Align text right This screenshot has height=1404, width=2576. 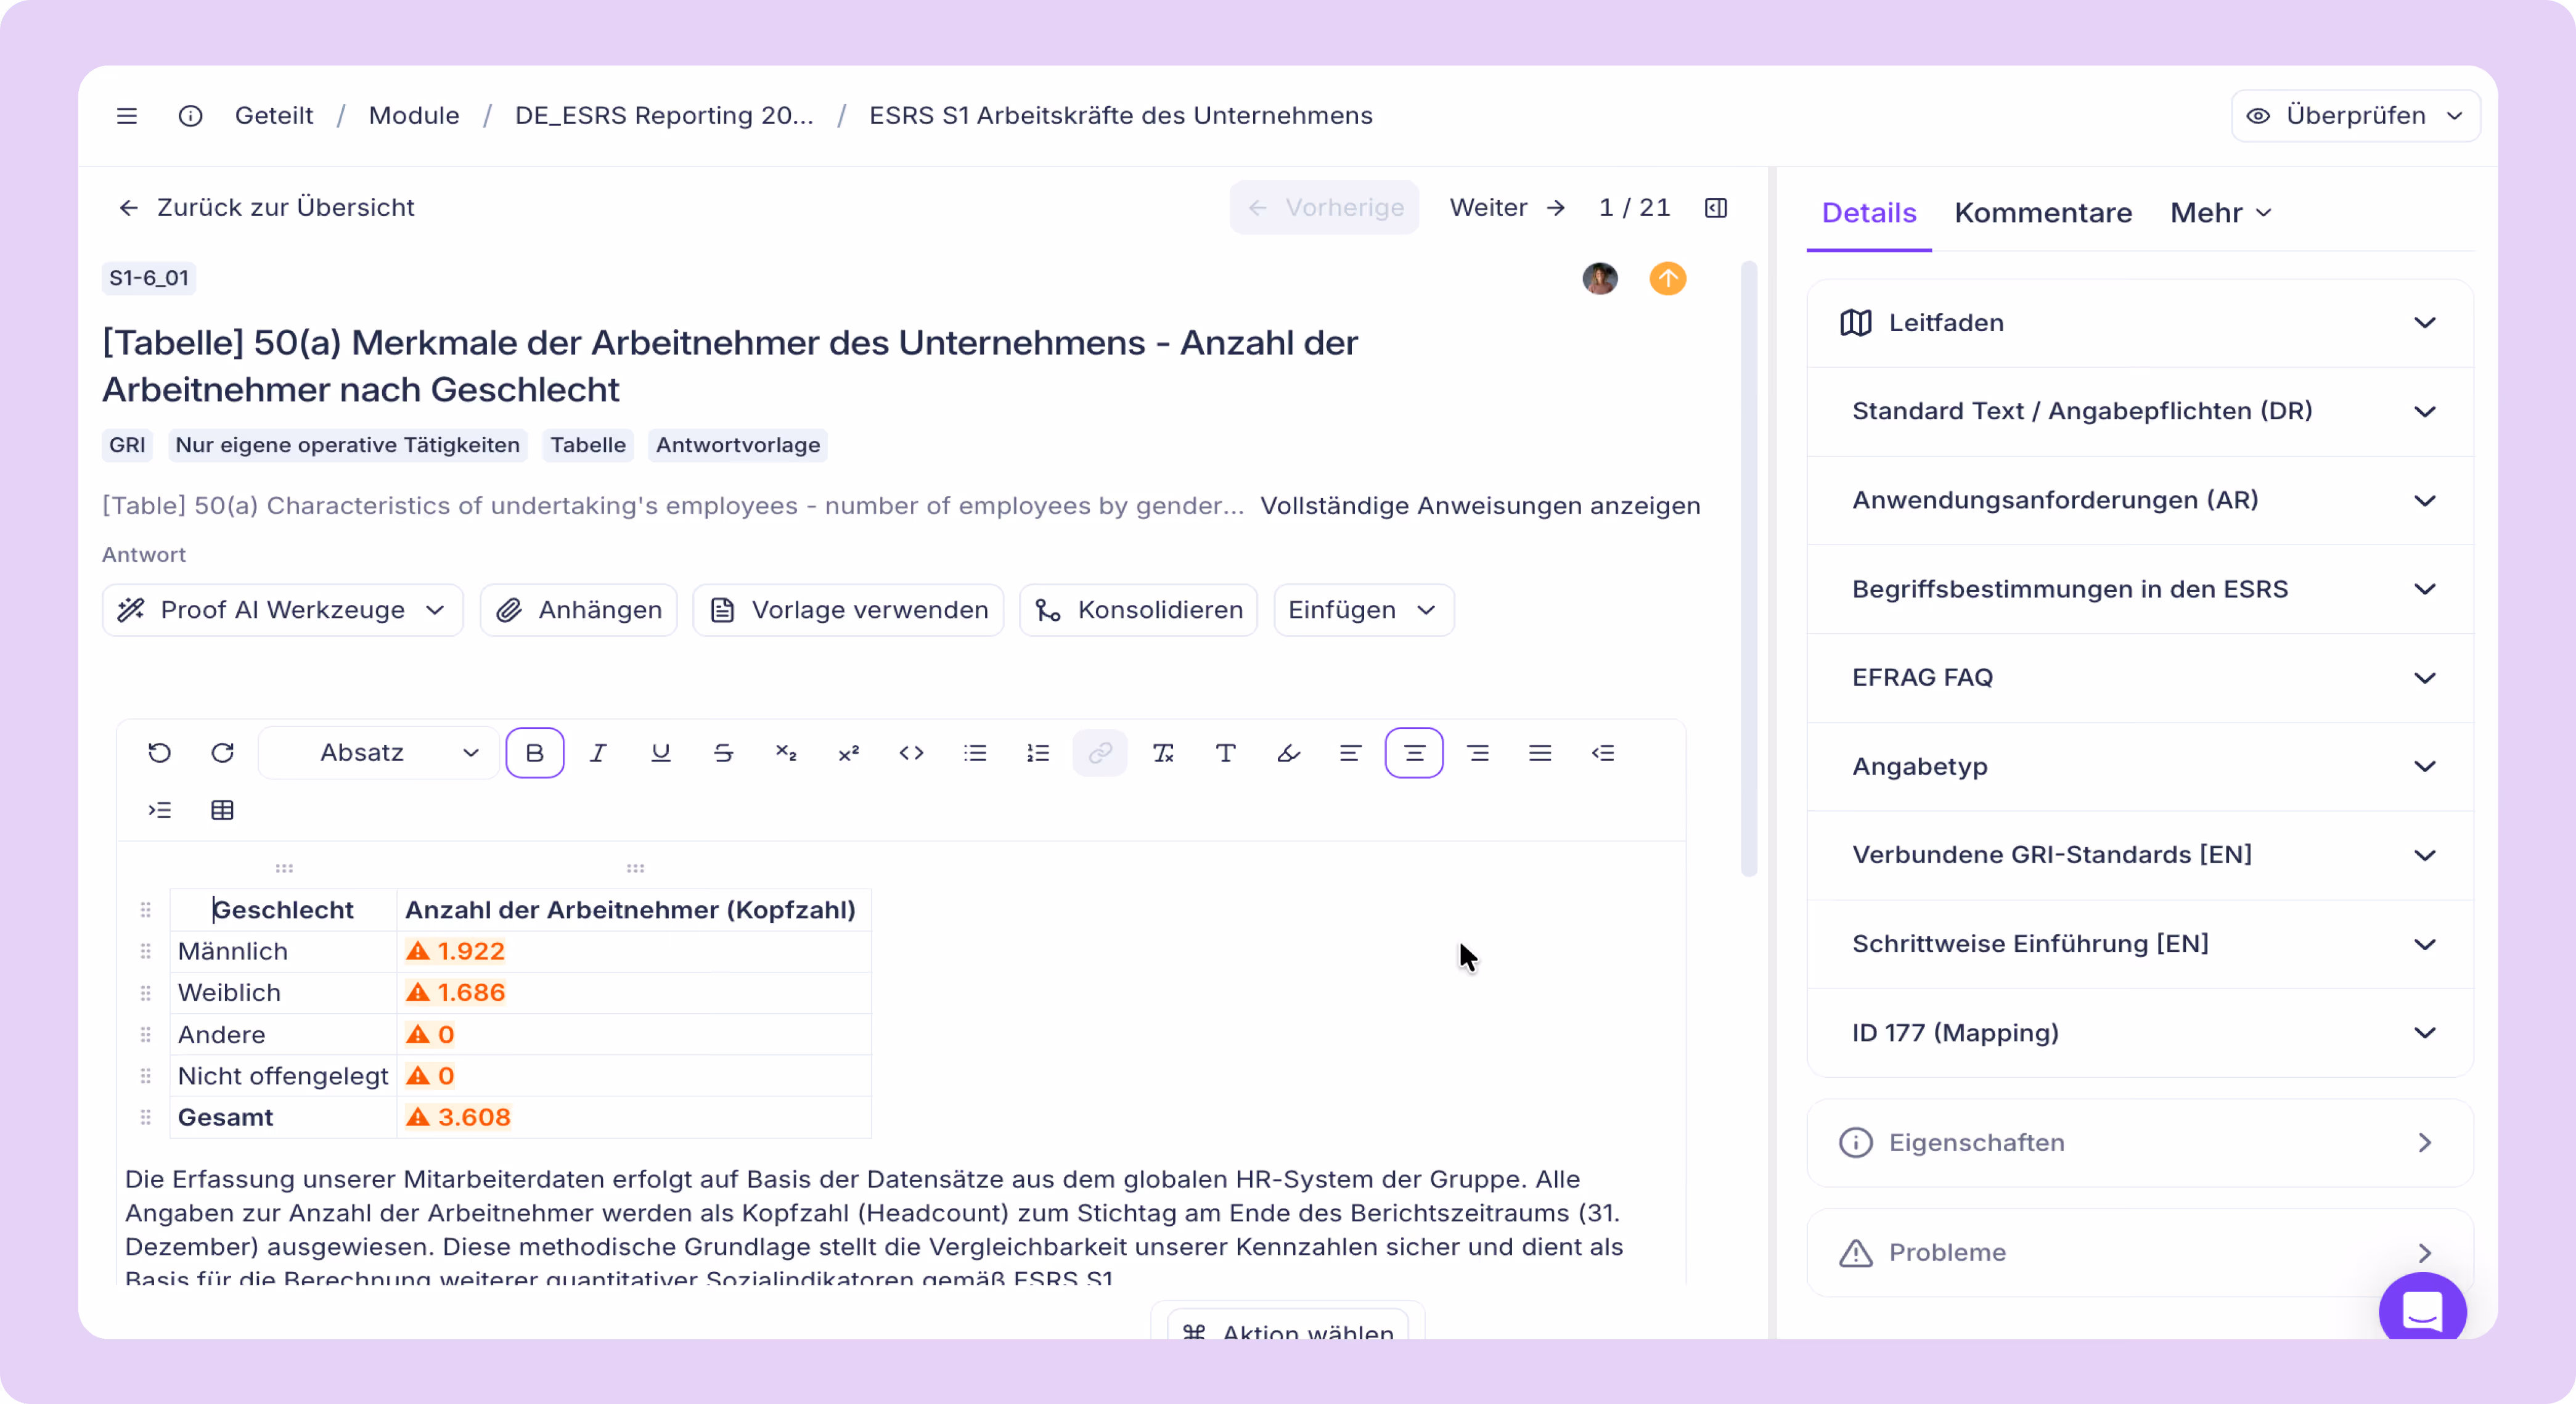click(x=1478, y=753)
